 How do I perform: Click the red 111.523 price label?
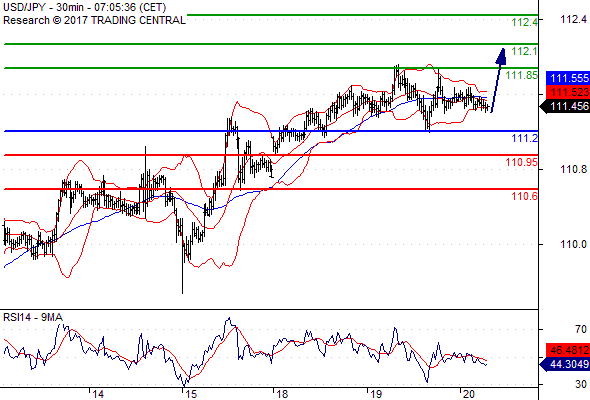[x=568, y=92]
